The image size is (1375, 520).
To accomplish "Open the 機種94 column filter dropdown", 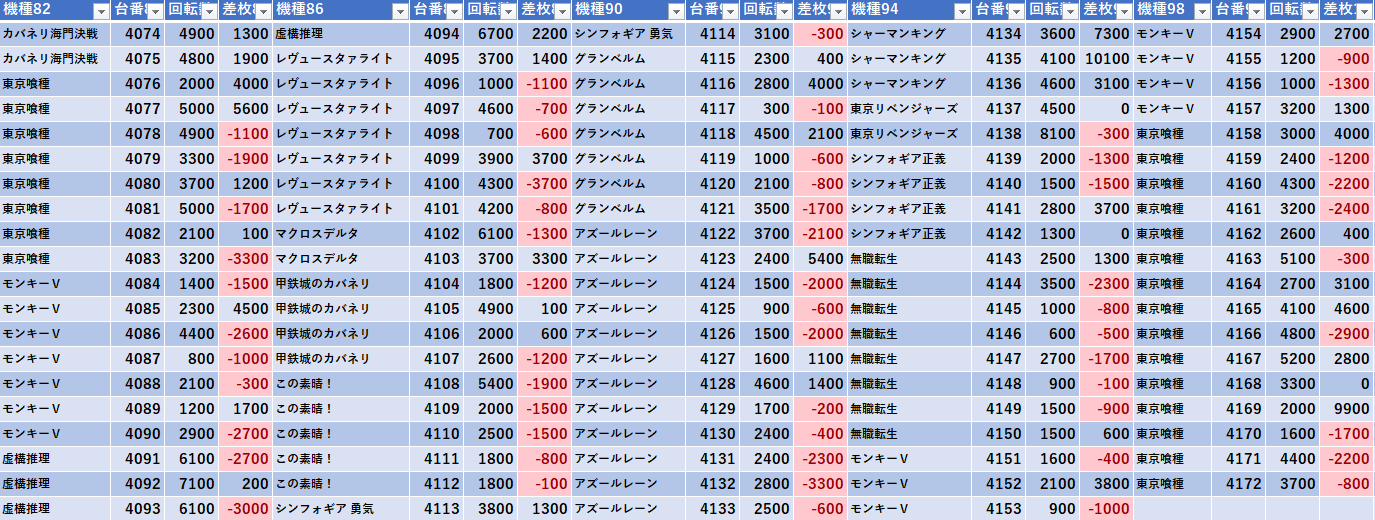I will pos(962,11).
